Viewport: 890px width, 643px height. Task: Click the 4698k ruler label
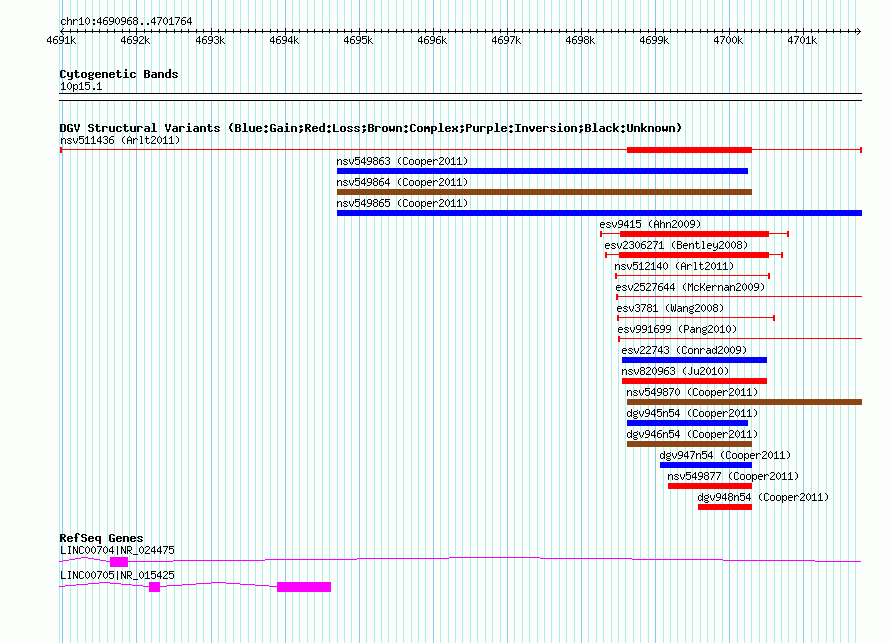pyautogui.click(x=580, y=40)
